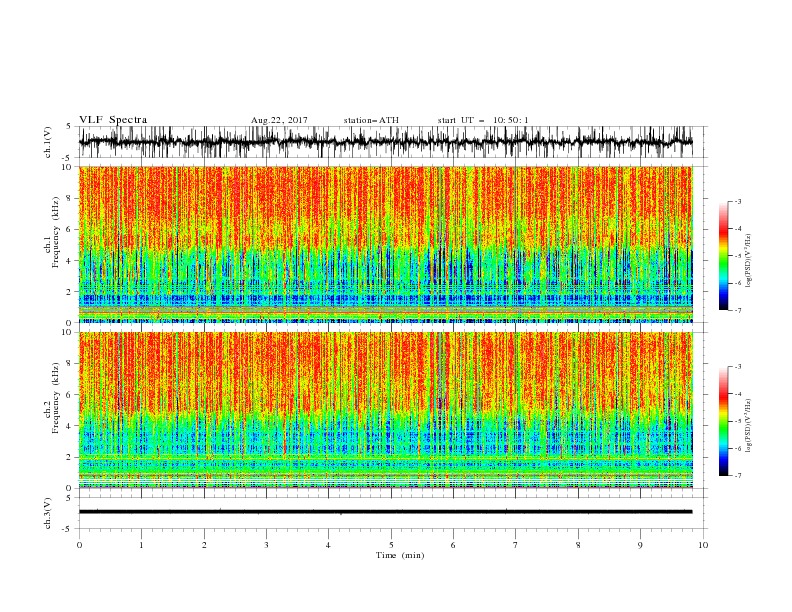Image resolution: width=792 pixels, height=612 pixels.
Task: Click the "ch.1(V)" waveform axis label
Action: [48, 142]
